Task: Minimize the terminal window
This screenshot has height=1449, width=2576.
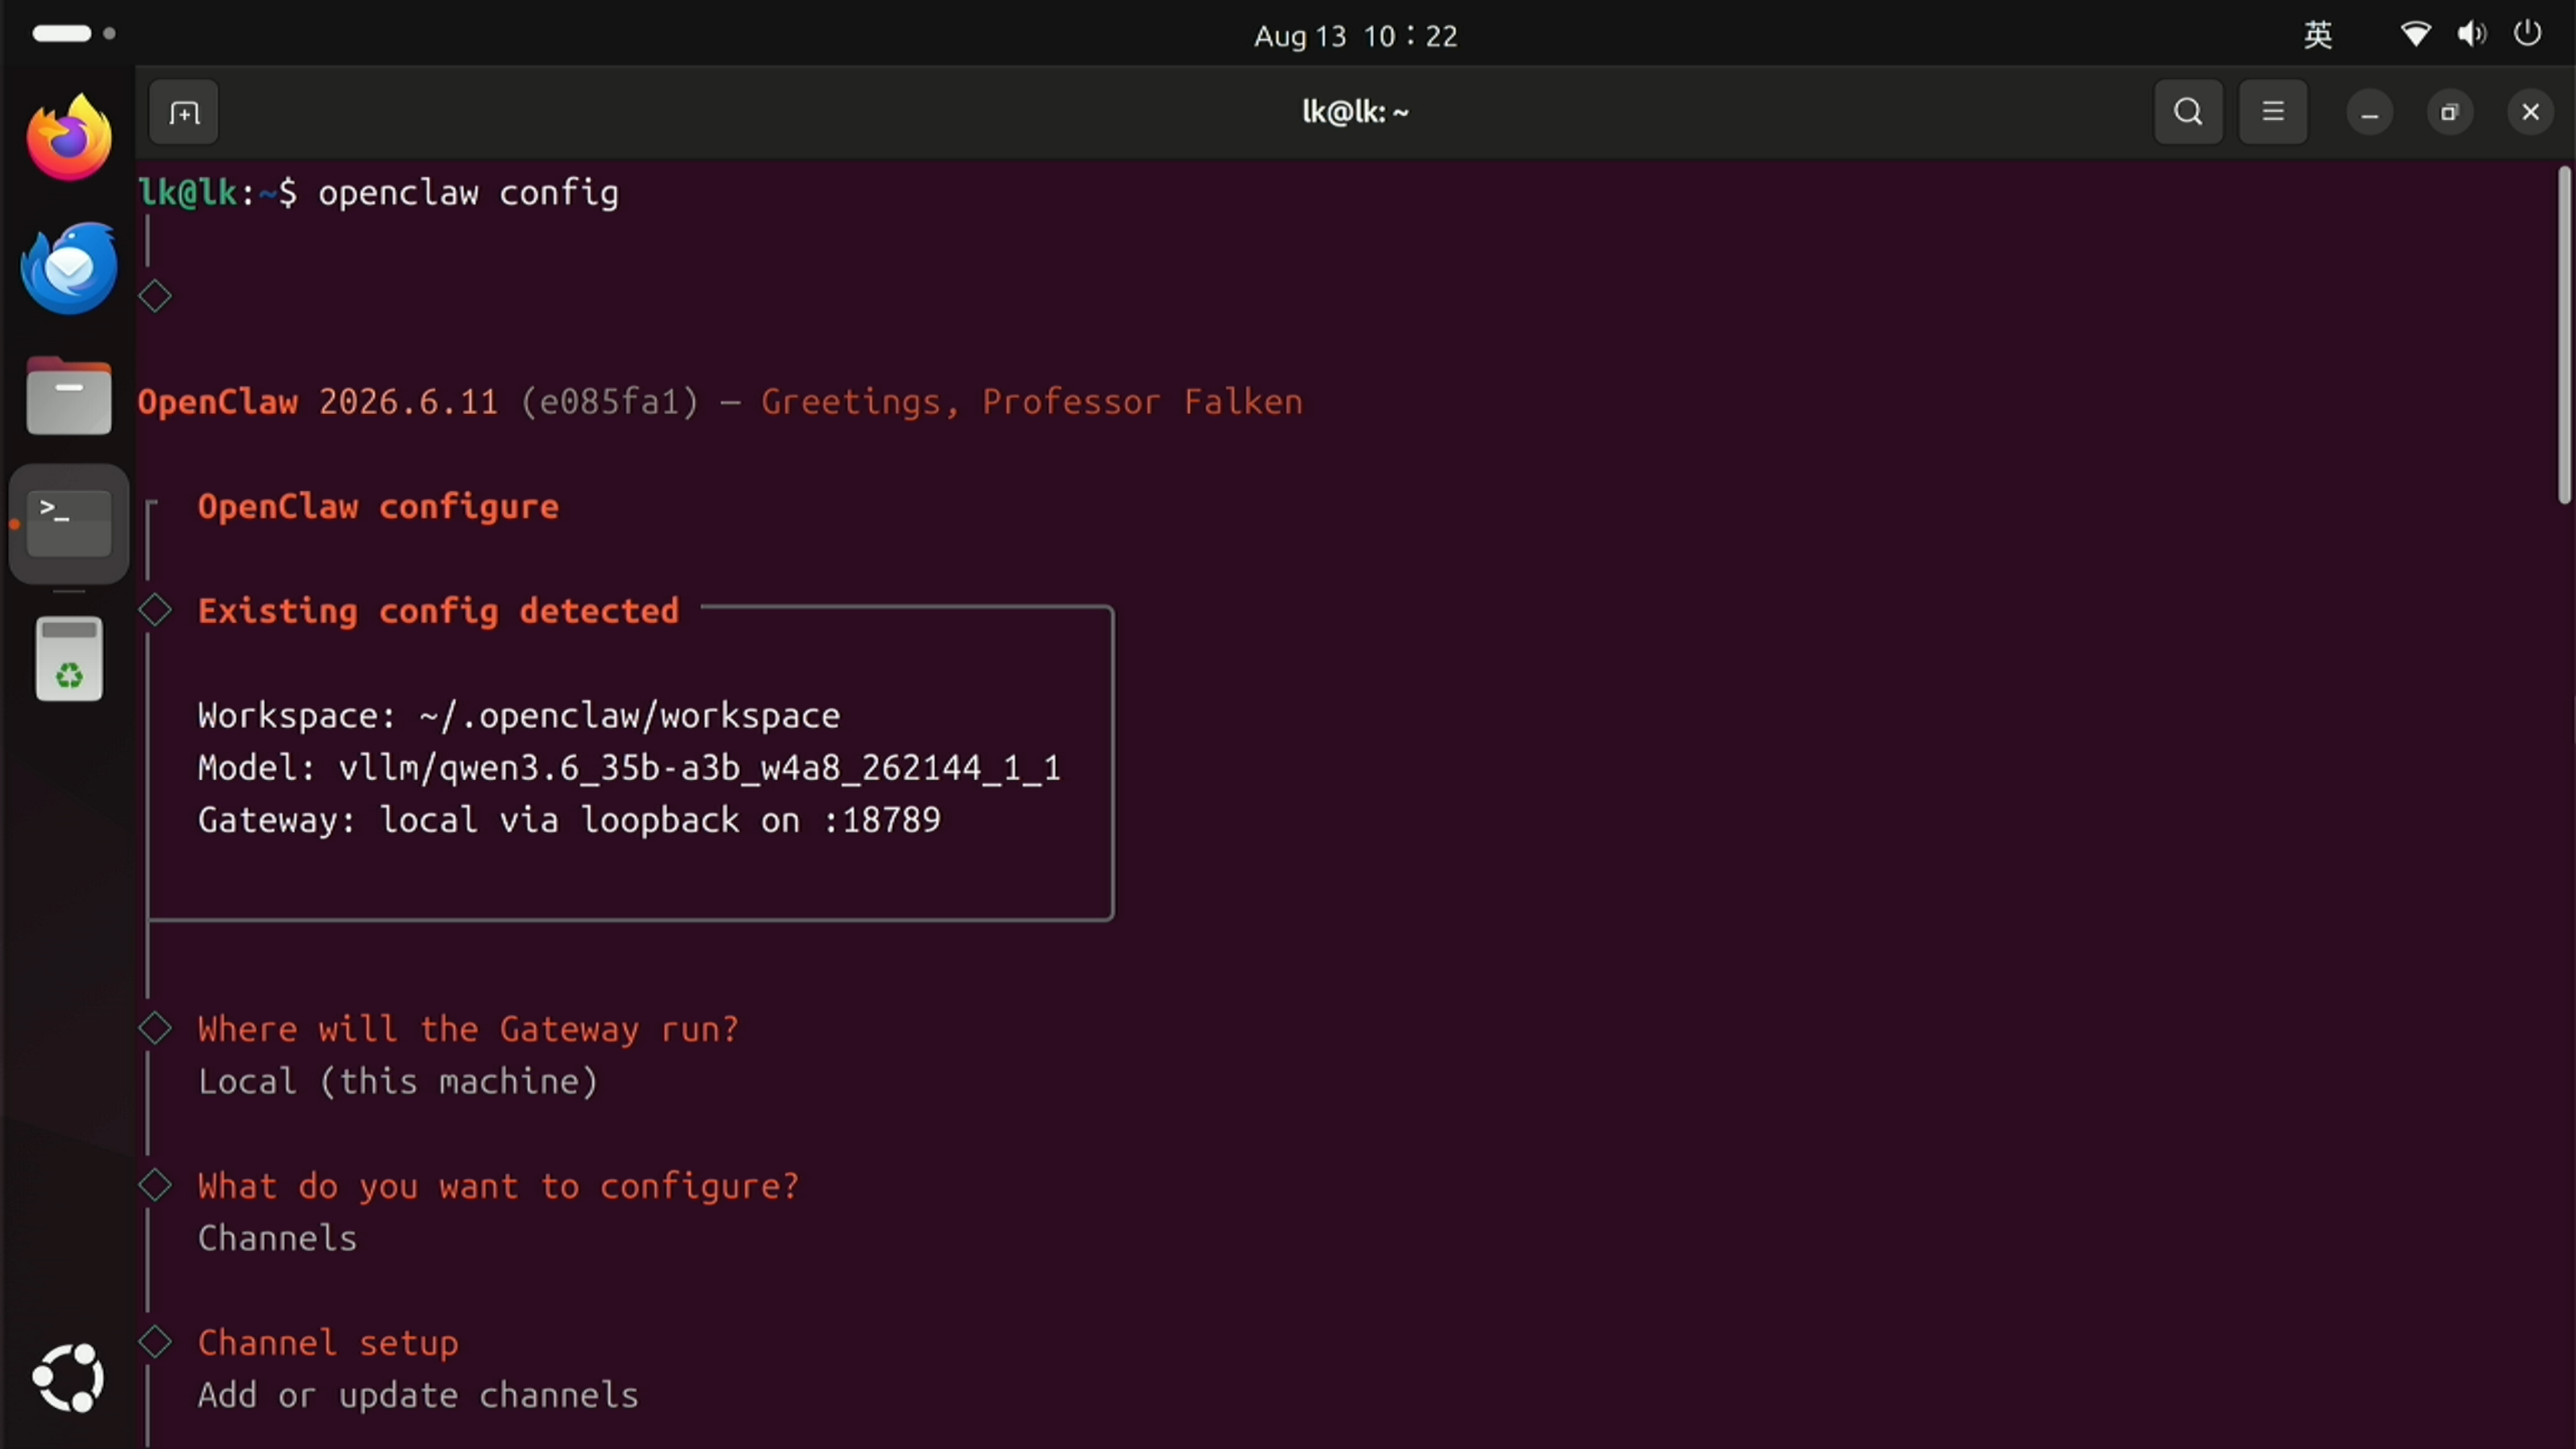Action: 2369,112
